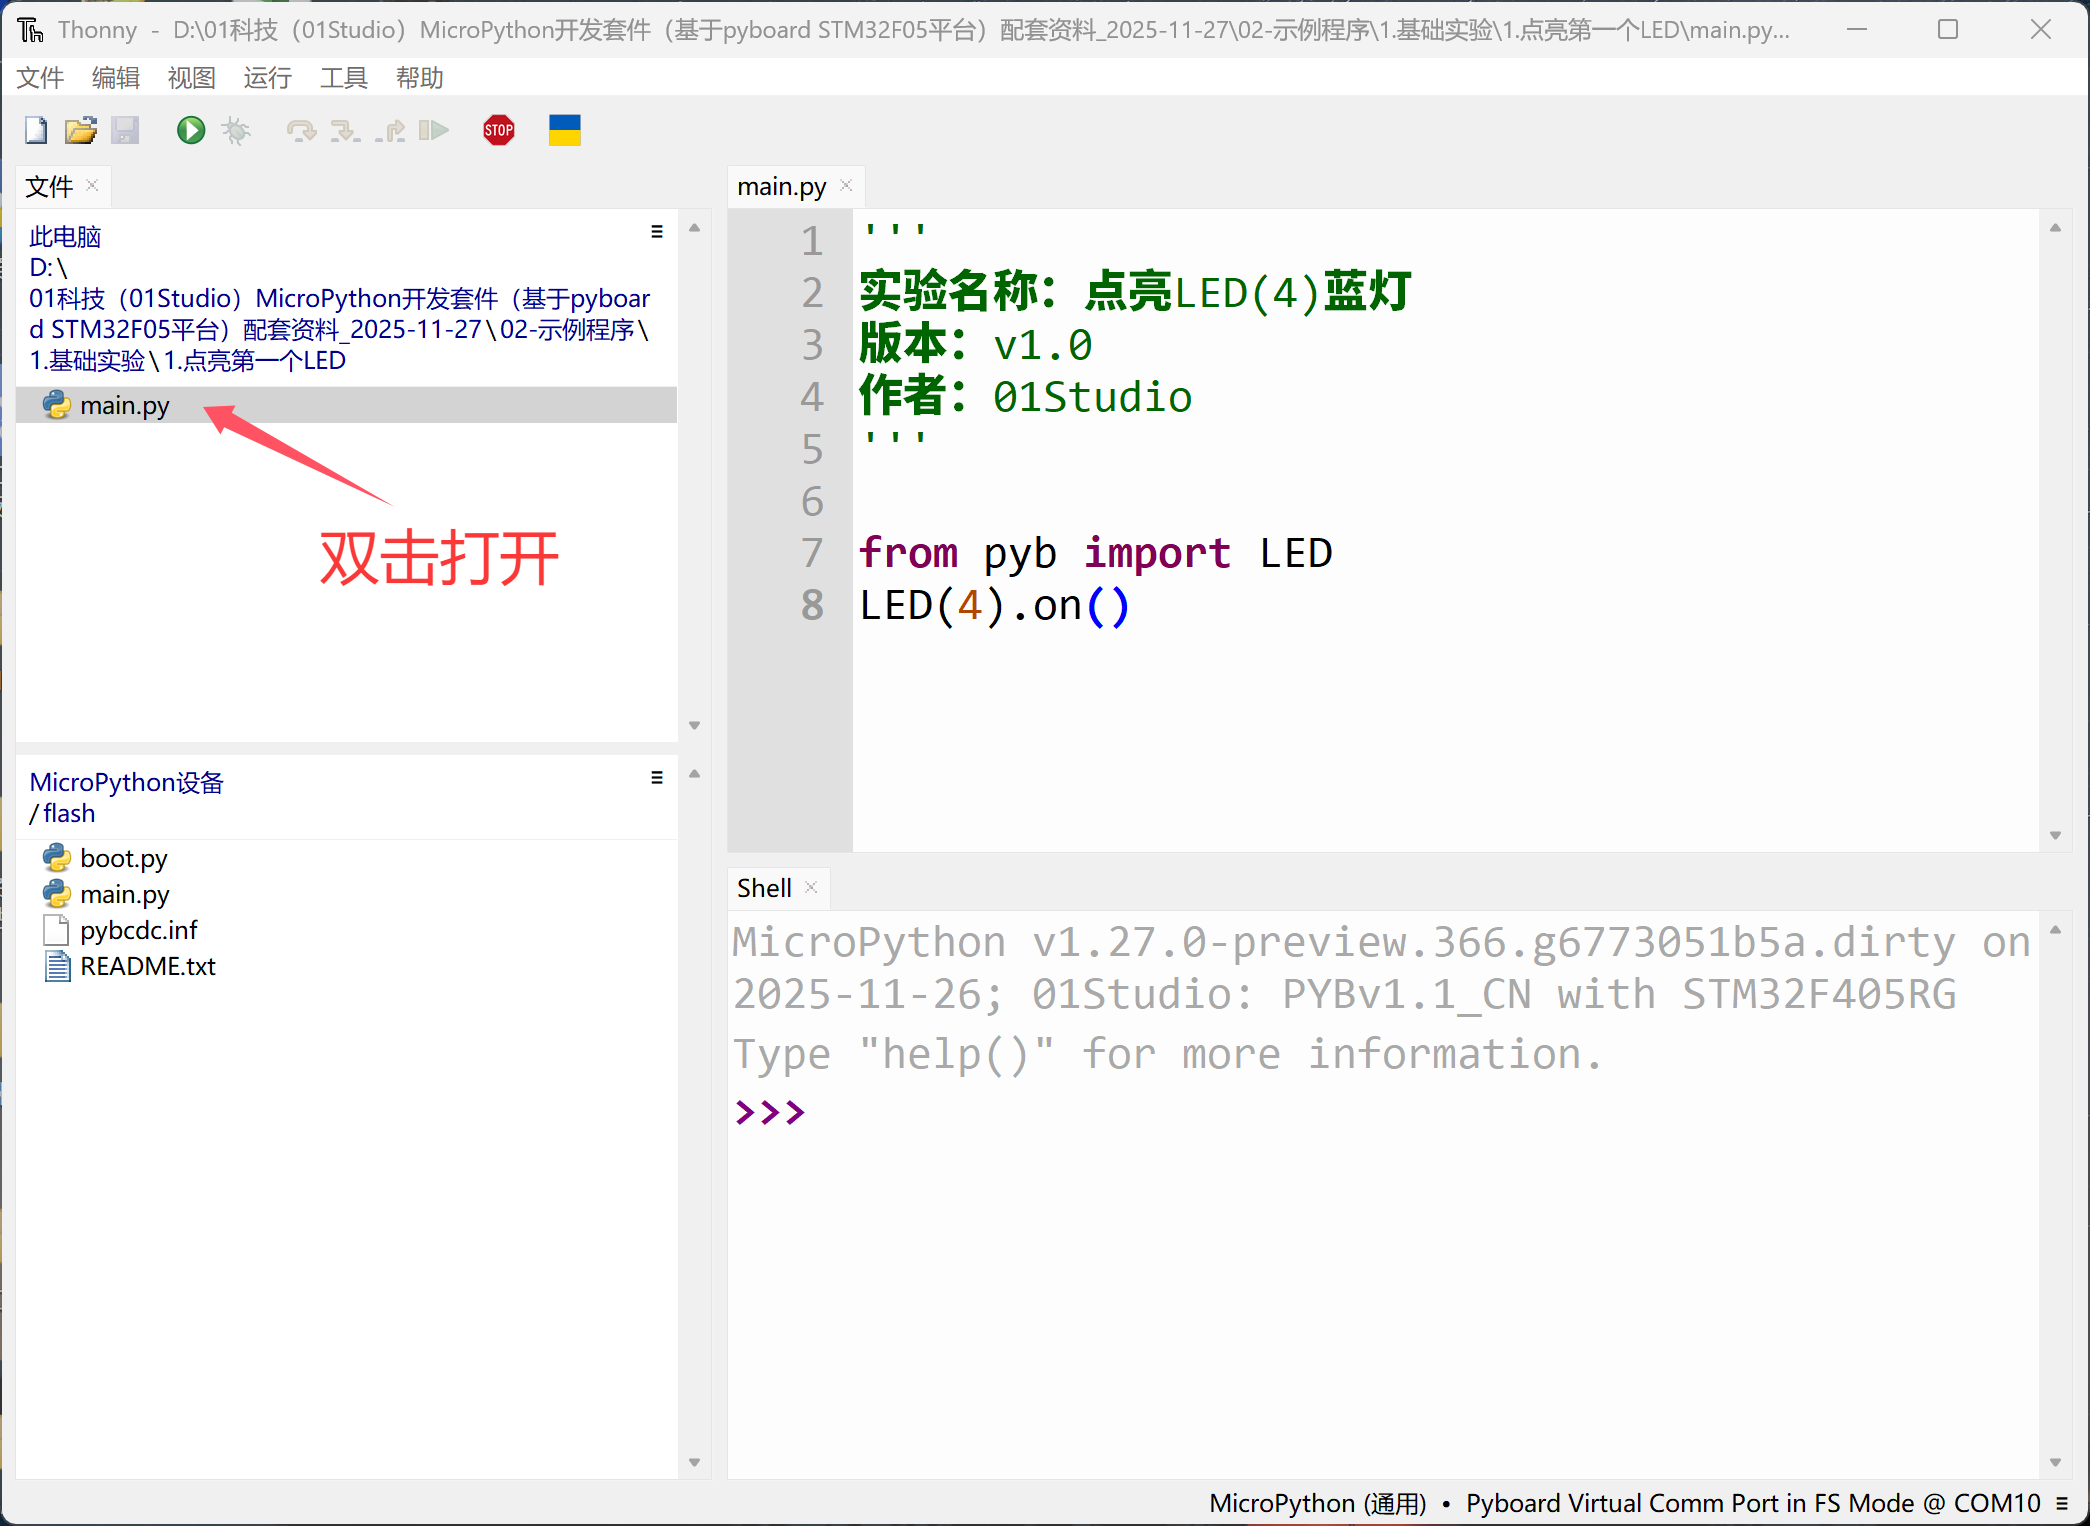Open hamburger menu of MicroPython device panel
This screenshot has width=2090, height=1526.
point(656,777)
